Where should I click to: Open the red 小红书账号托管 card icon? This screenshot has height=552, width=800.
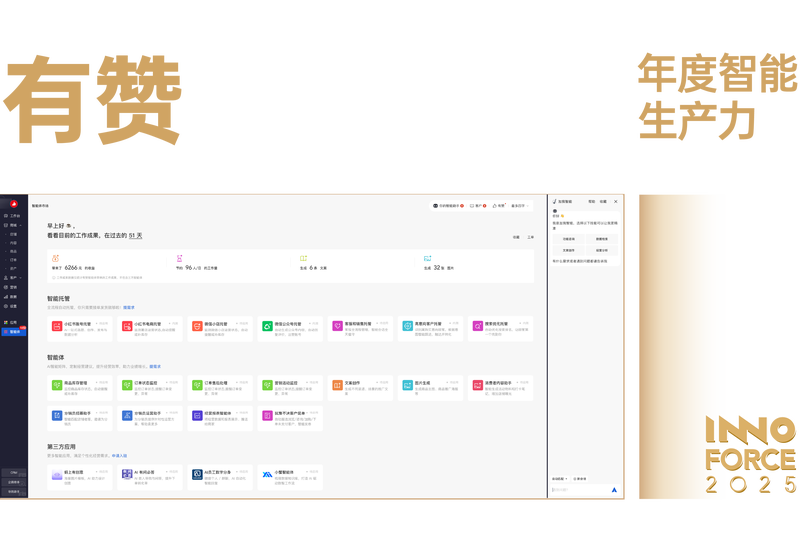click(57, 326)
